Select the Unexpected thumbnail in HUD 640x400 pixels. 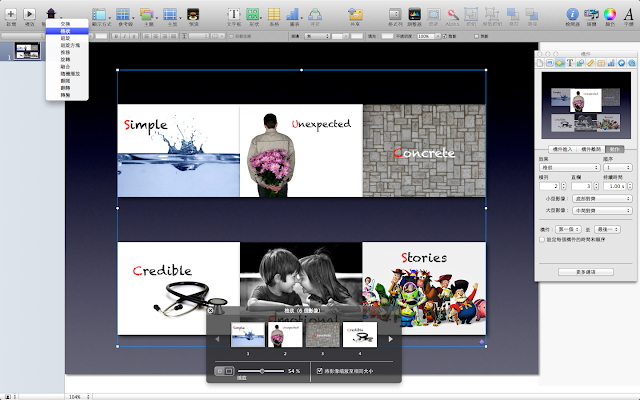coord(285,334)
